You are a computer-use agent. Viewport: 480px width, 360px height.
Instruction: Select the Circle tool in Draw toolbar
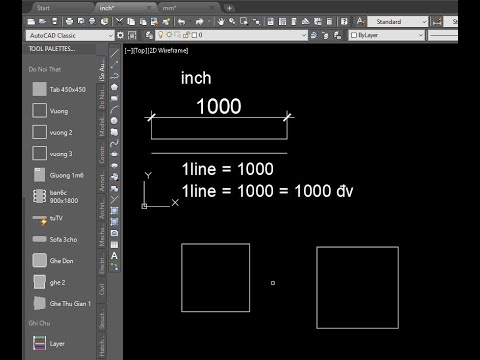(114, 121)
